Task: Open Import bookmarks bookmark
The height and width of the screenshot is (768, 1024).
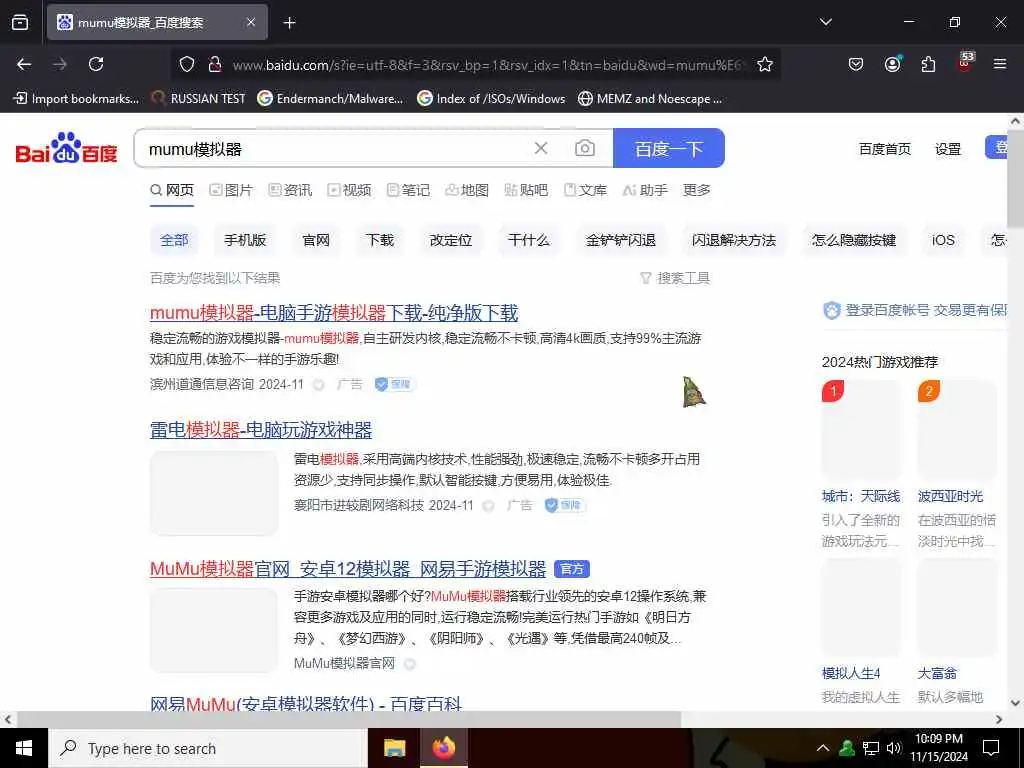Action: coord(76,99)
